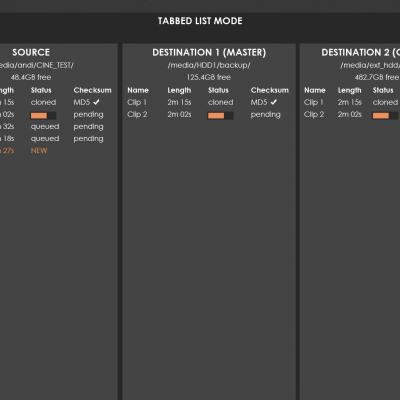Select Clip 1 in Destination 2 list
400x400 pixels.
[314, 102]
